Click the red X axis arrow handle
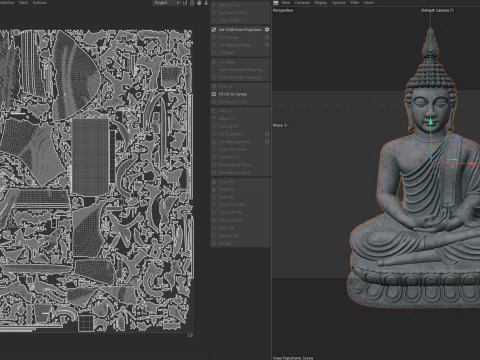The width and height of the screenshot is (480, 360). click(472, 164)
